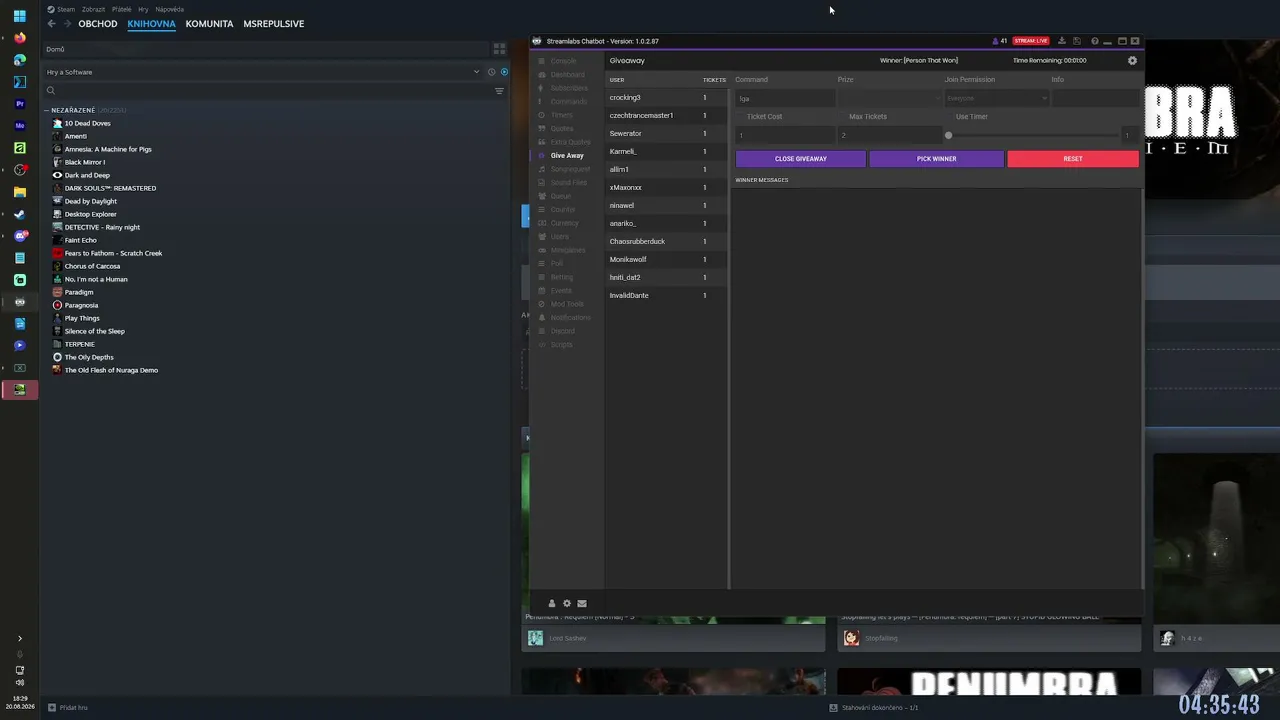Open the mail envelope icon at Chatbot bottom

[x=582, y=603]
